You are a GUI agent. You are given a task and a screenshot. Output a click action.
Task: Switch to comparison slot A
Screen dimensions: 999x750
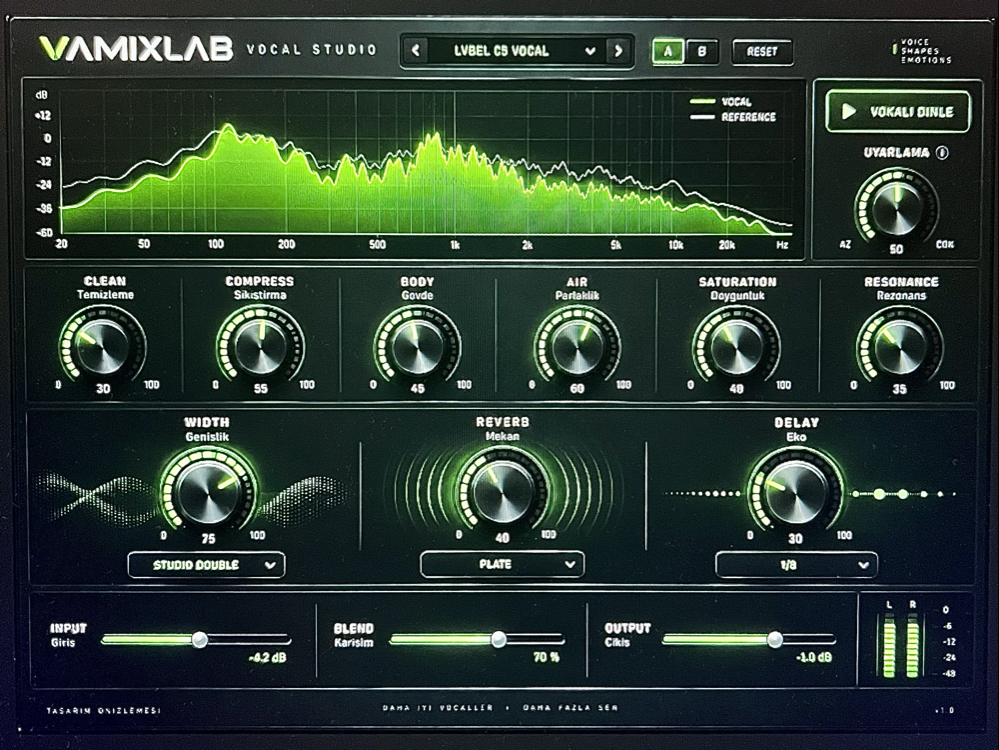point(668,52)
